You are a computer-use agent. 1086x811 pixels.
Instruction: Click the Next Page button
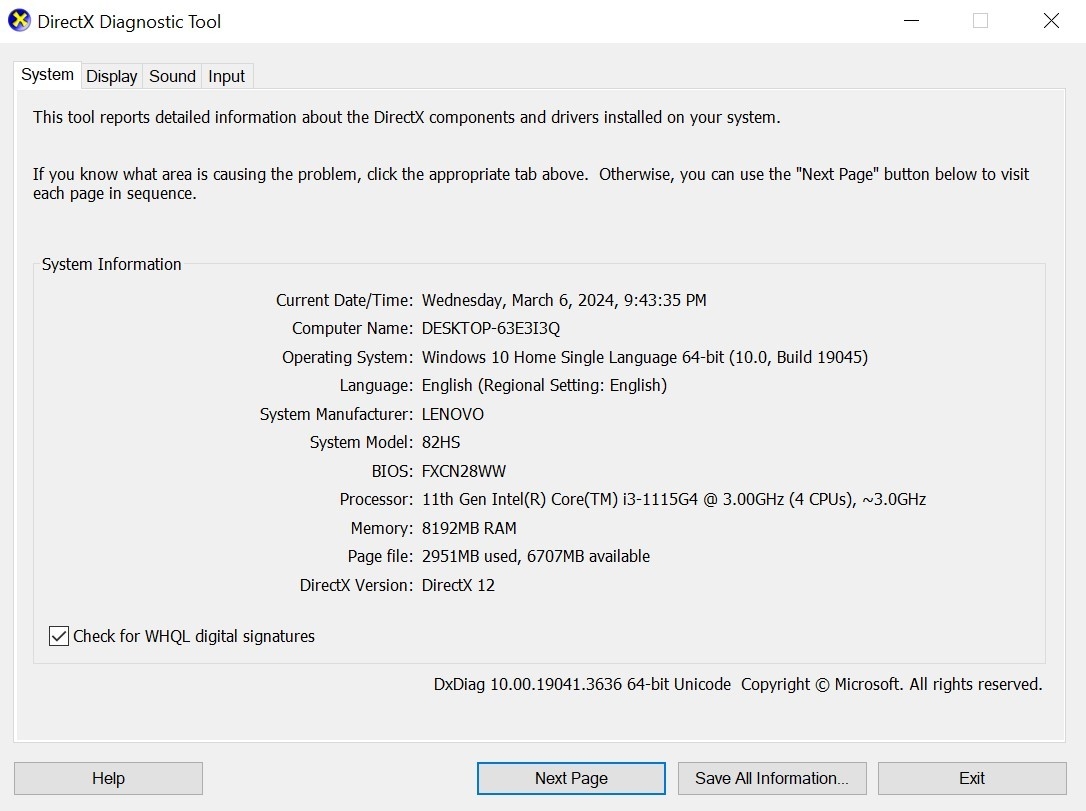coord(570,778)
